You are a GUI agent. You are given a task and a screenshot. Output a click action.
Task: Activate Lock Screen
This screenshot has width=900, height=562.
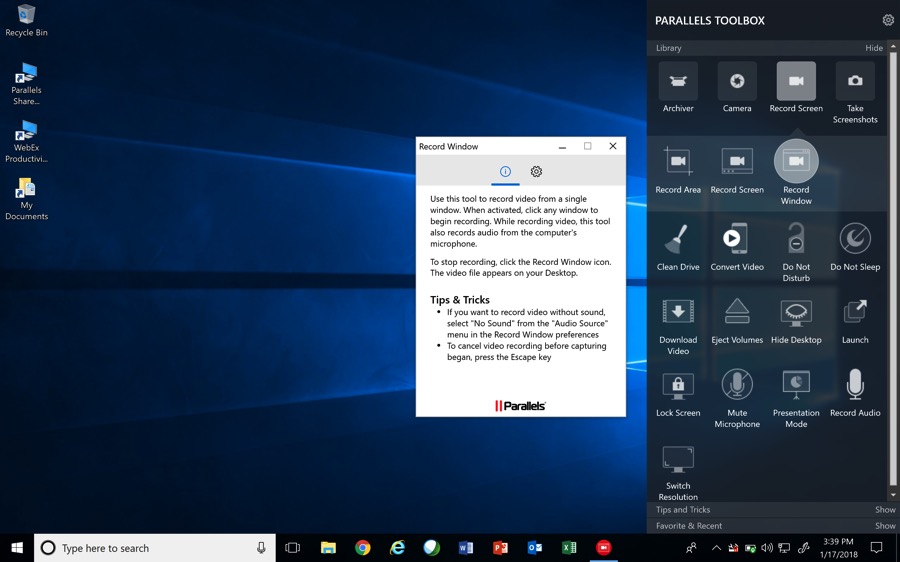click(678, 386)
